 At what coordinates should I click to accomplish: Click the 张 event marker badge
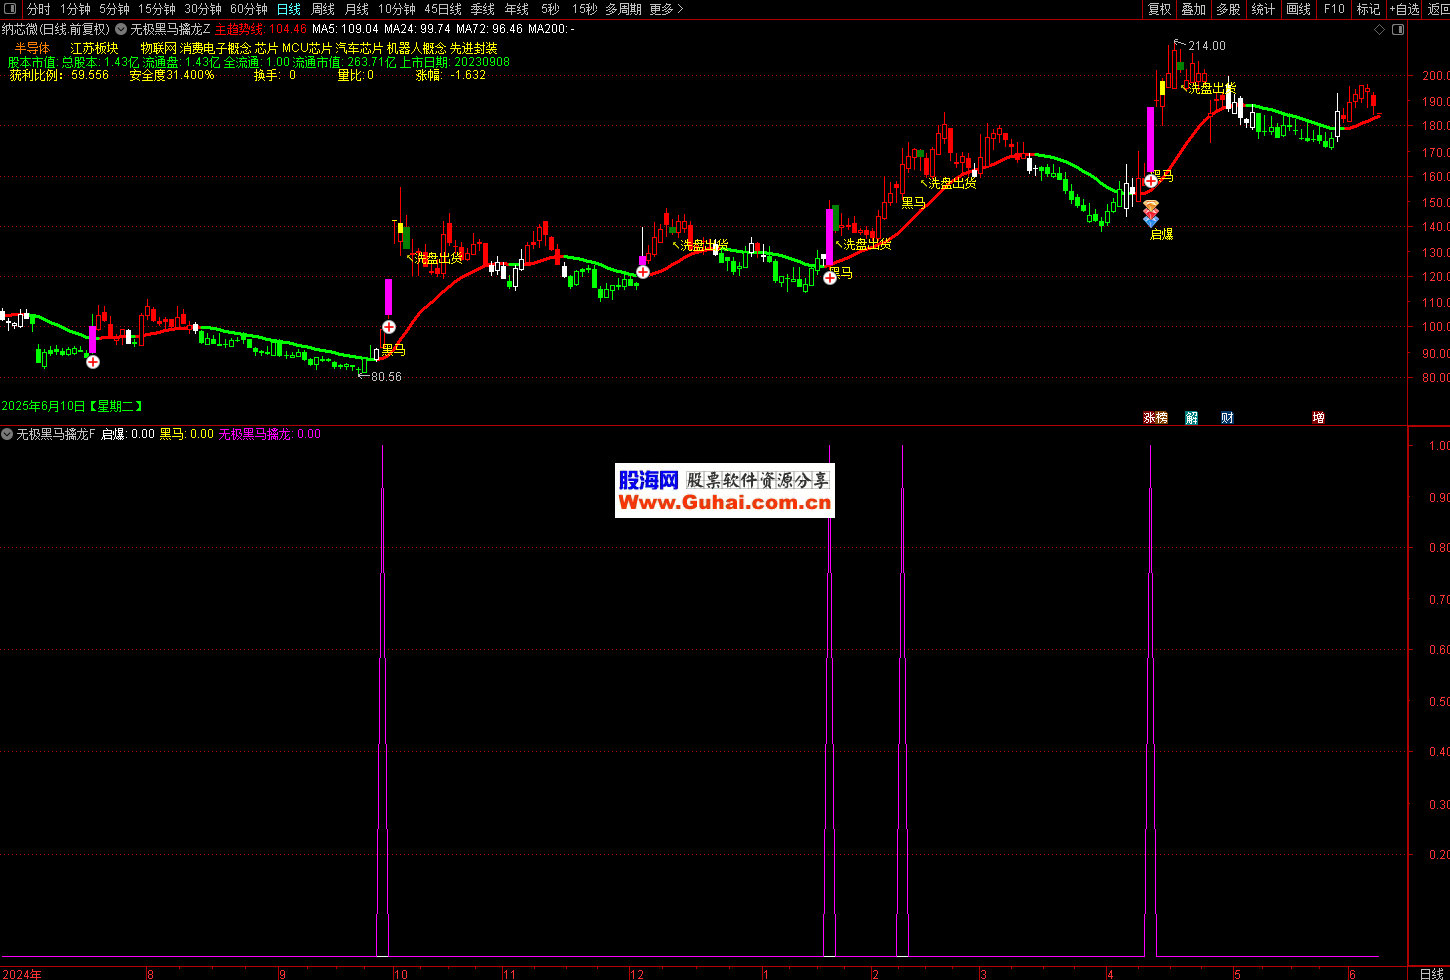tap(1149, 417)
